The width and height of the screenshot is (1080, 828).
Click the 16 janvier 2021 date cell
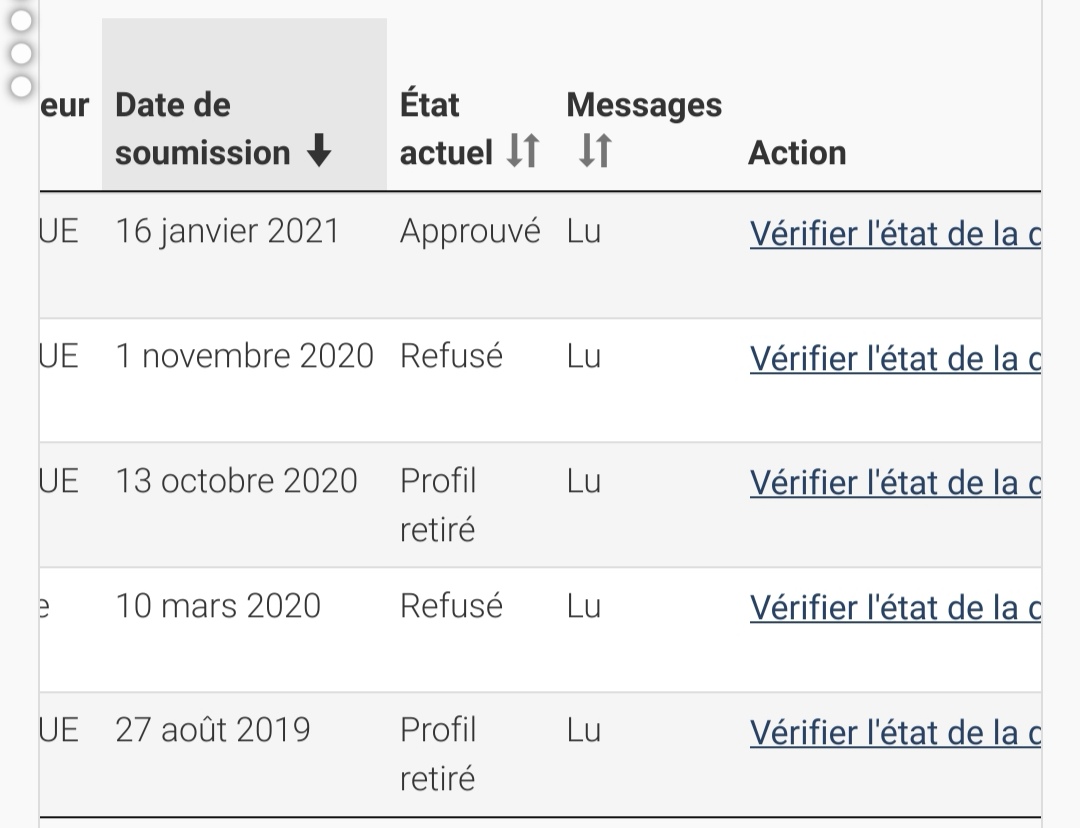point(227,231)
